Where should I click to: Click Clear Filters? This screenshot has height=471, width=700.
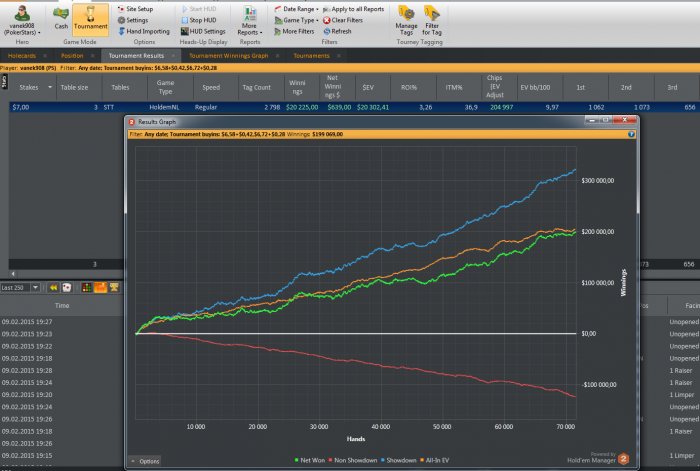click(x=349, y=19)
